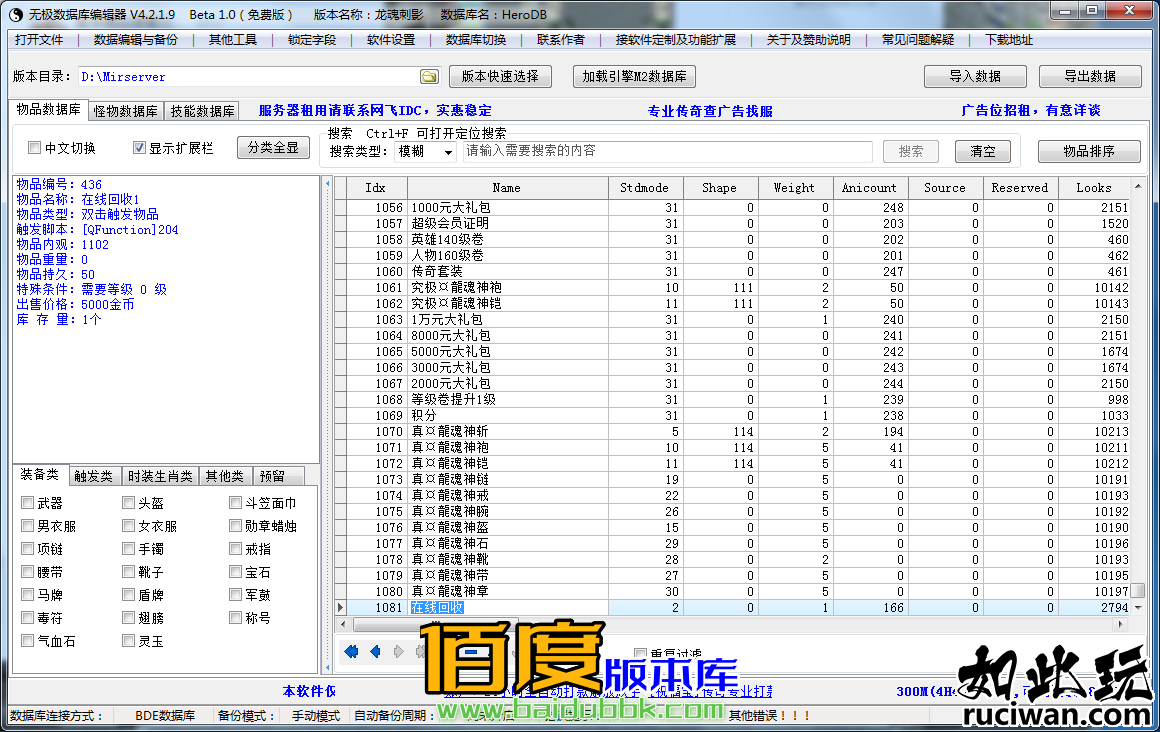Enable the 中文切换 checkbox
1160x732 pixels.
35,148
